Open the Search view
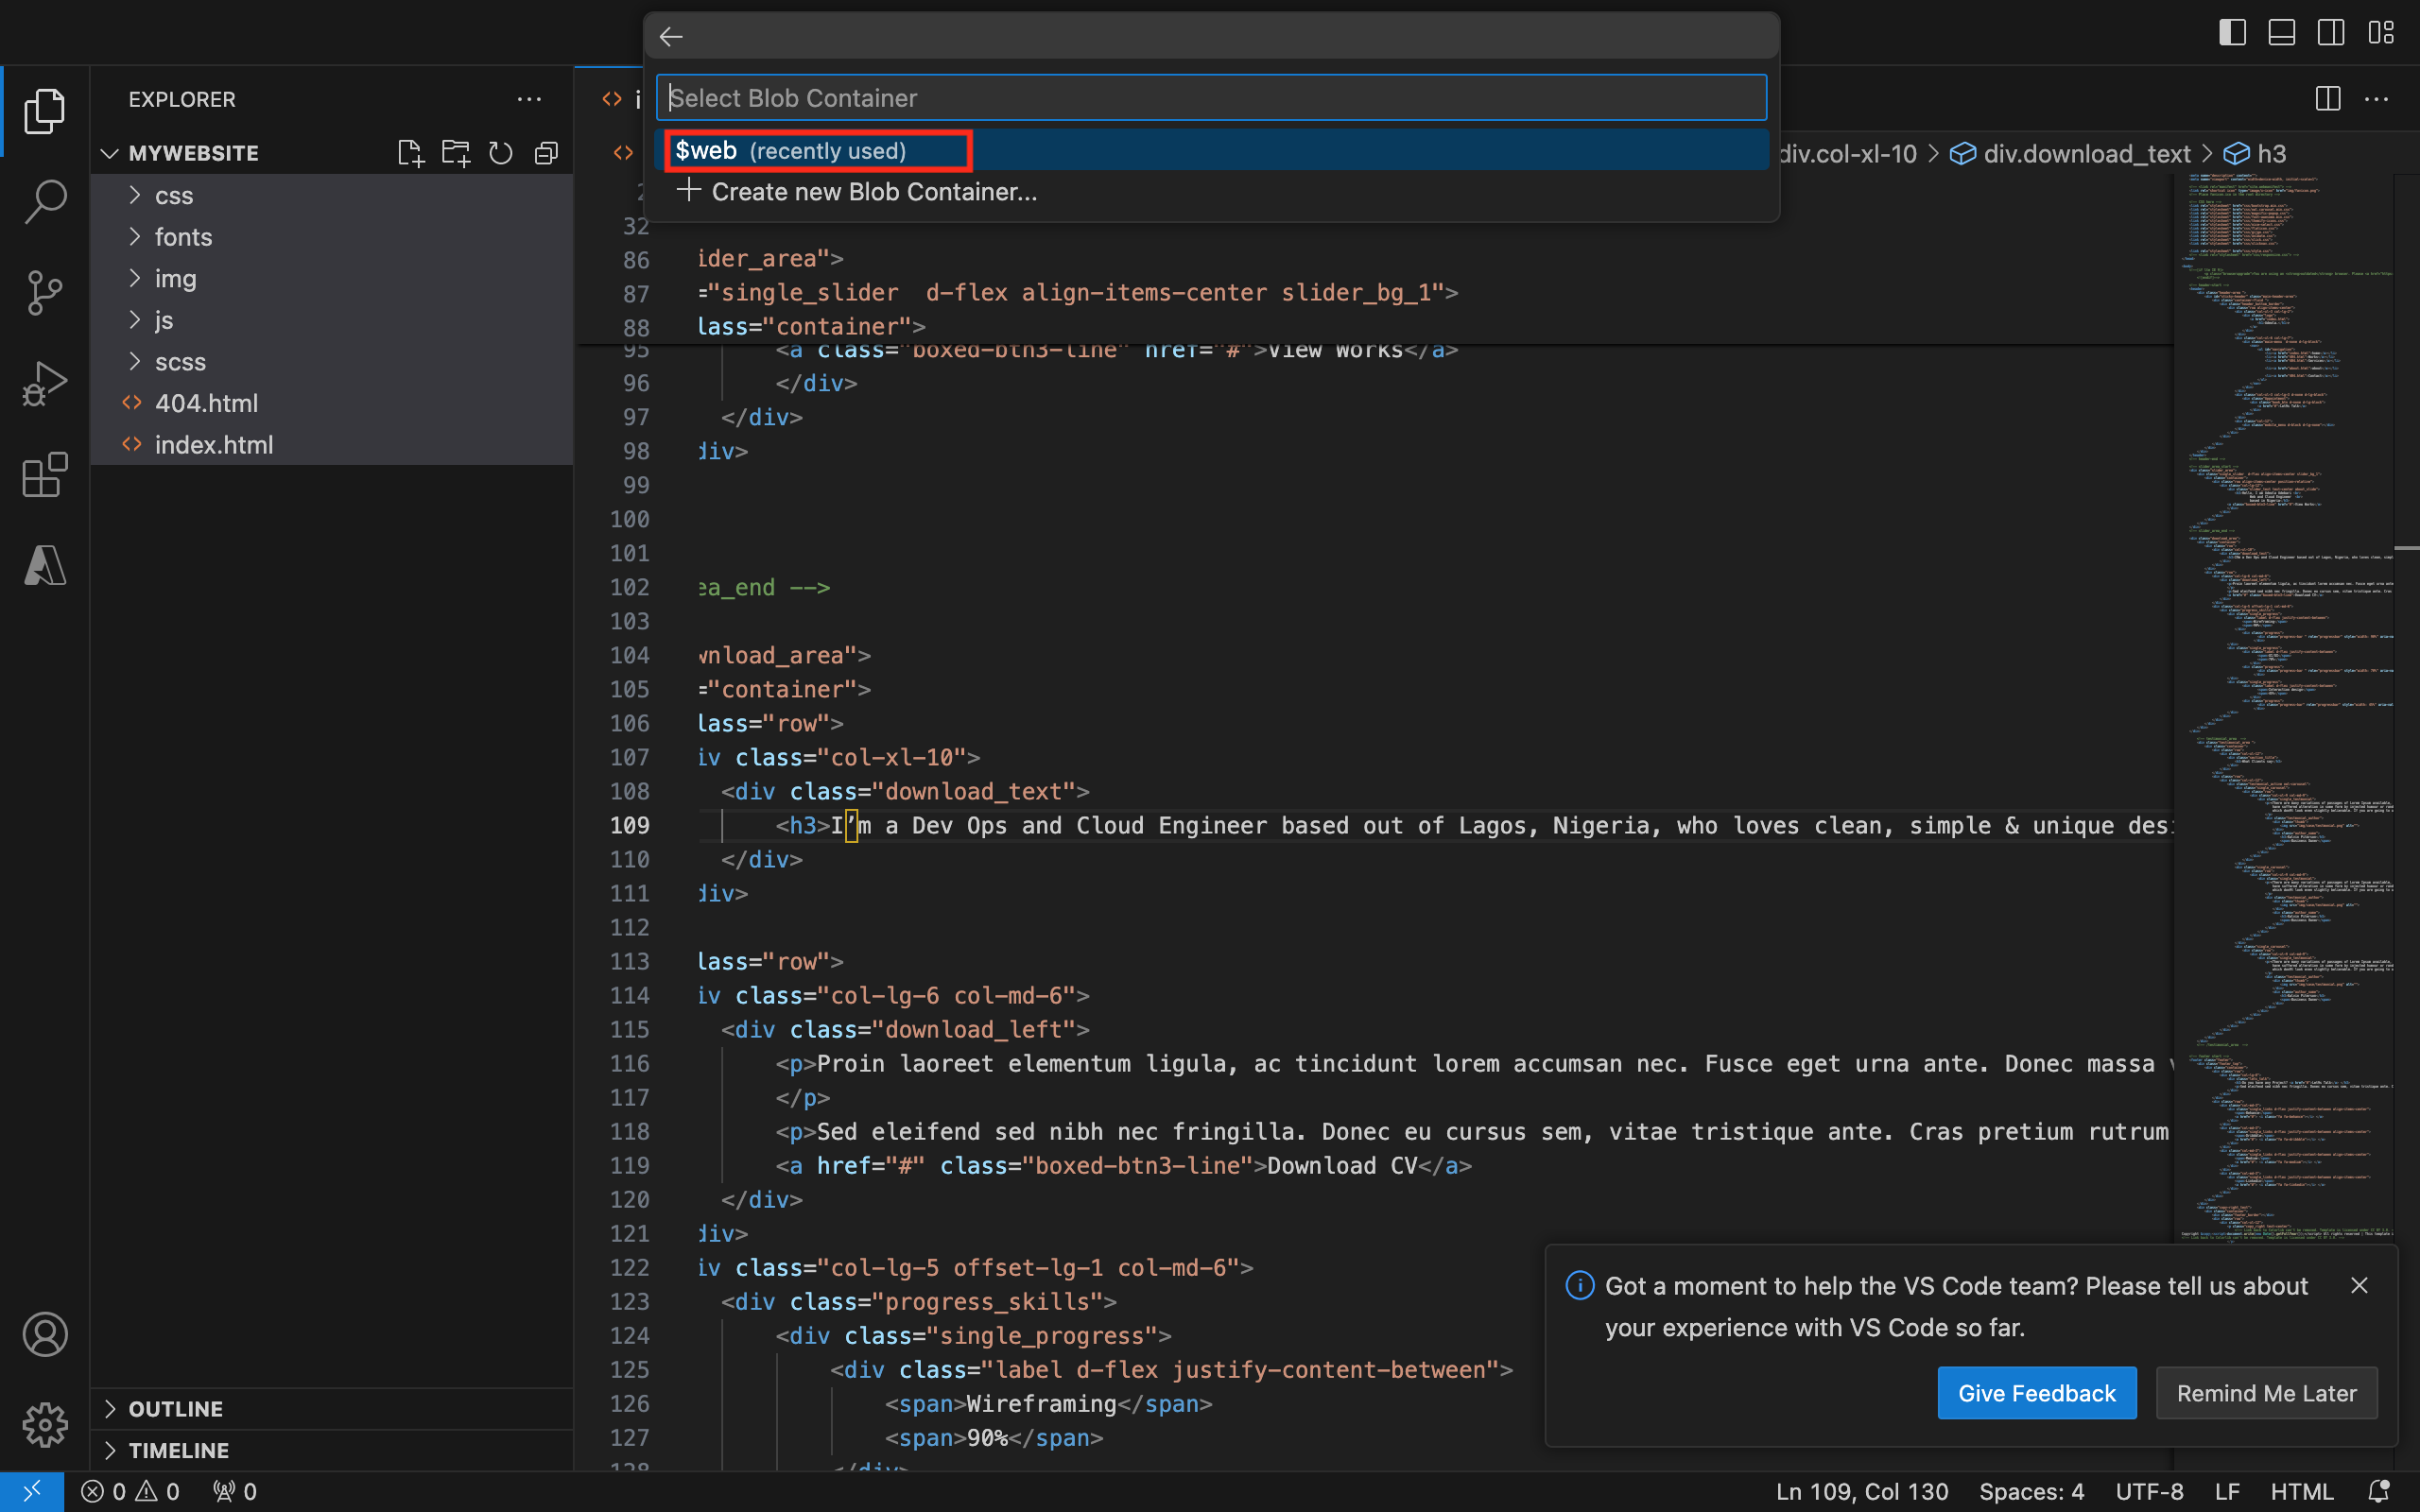This screenshot has height=1512, width=2420. click(44, 201)
